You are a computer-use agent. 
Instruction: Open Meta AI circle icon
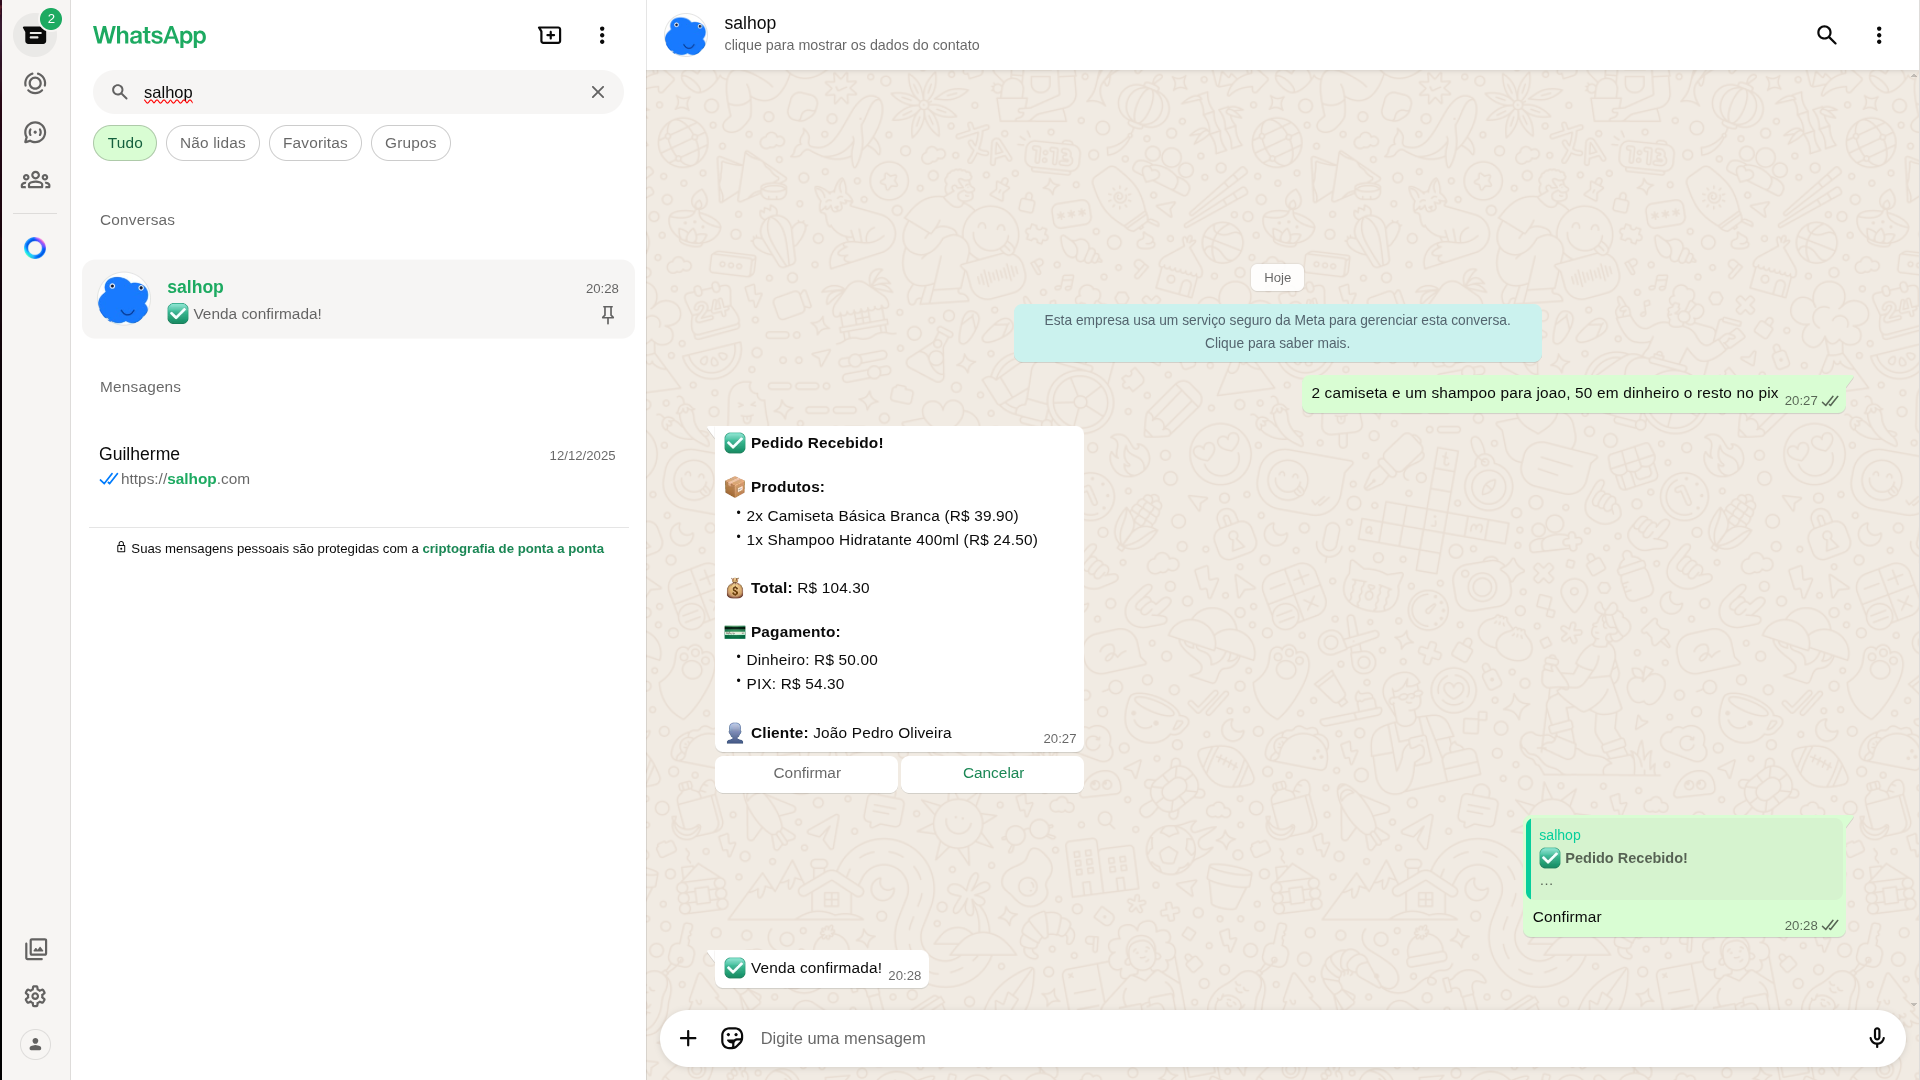(35, 248)
